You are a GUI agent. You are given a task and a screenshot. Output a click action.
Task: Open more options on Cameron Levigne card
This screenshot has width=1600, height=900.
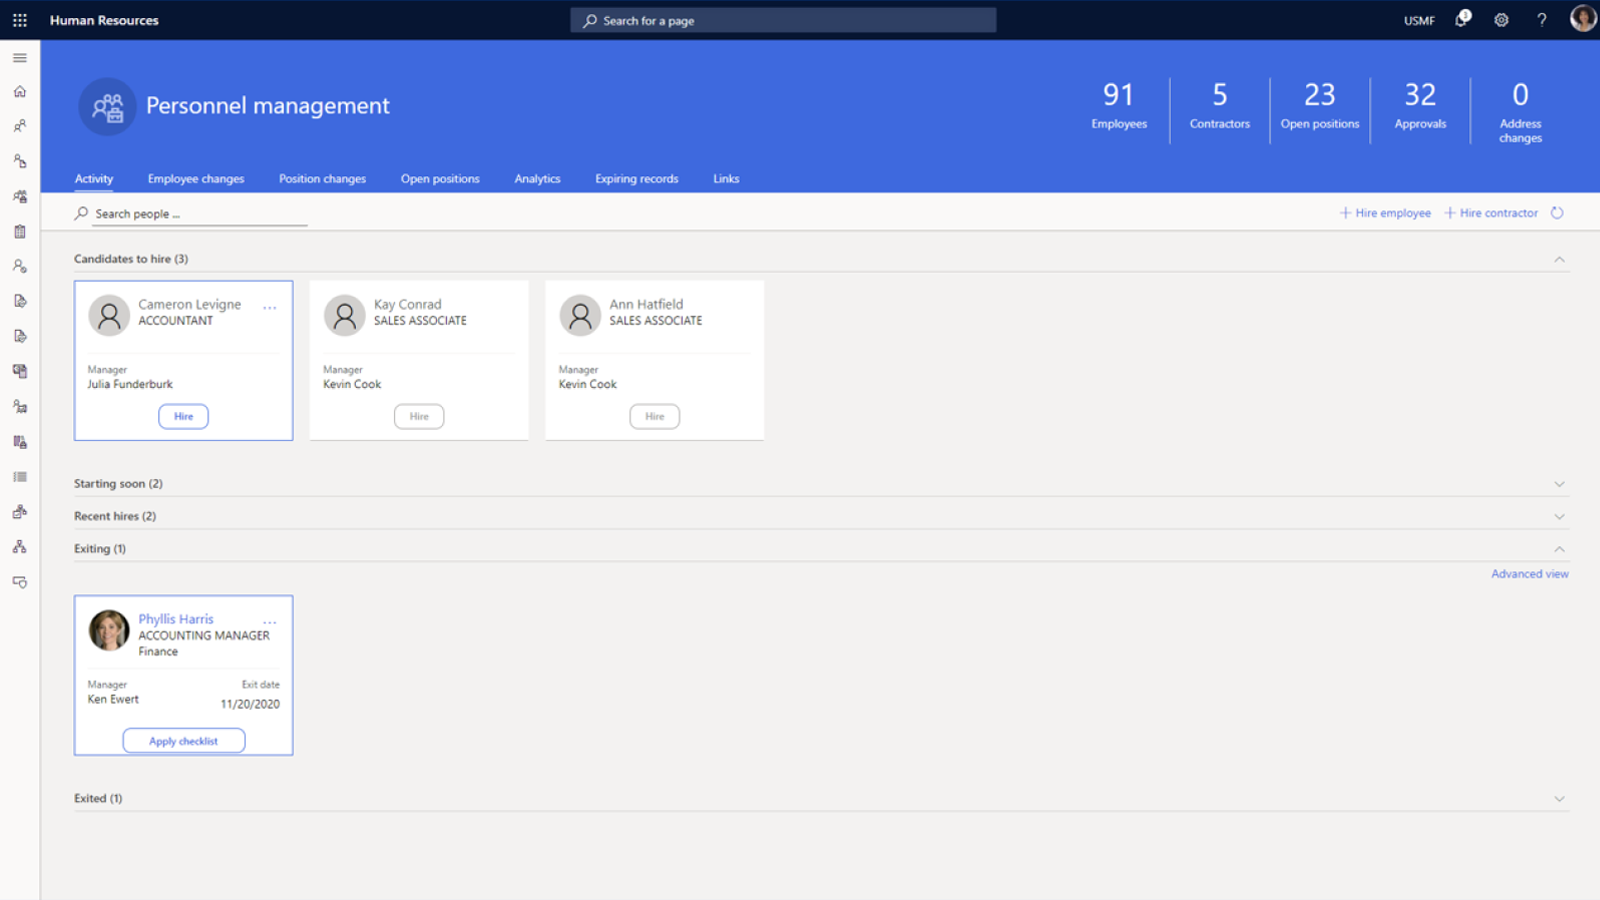pos(270,308)
